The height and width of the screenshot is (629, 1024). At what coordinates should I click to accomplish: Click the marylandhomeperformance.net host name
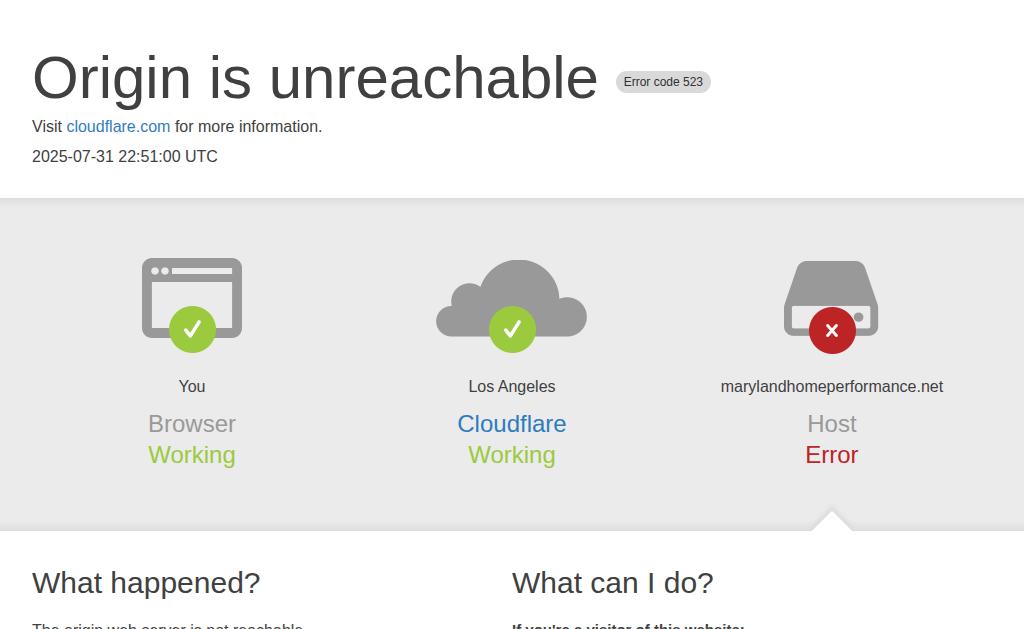point(831,387)
